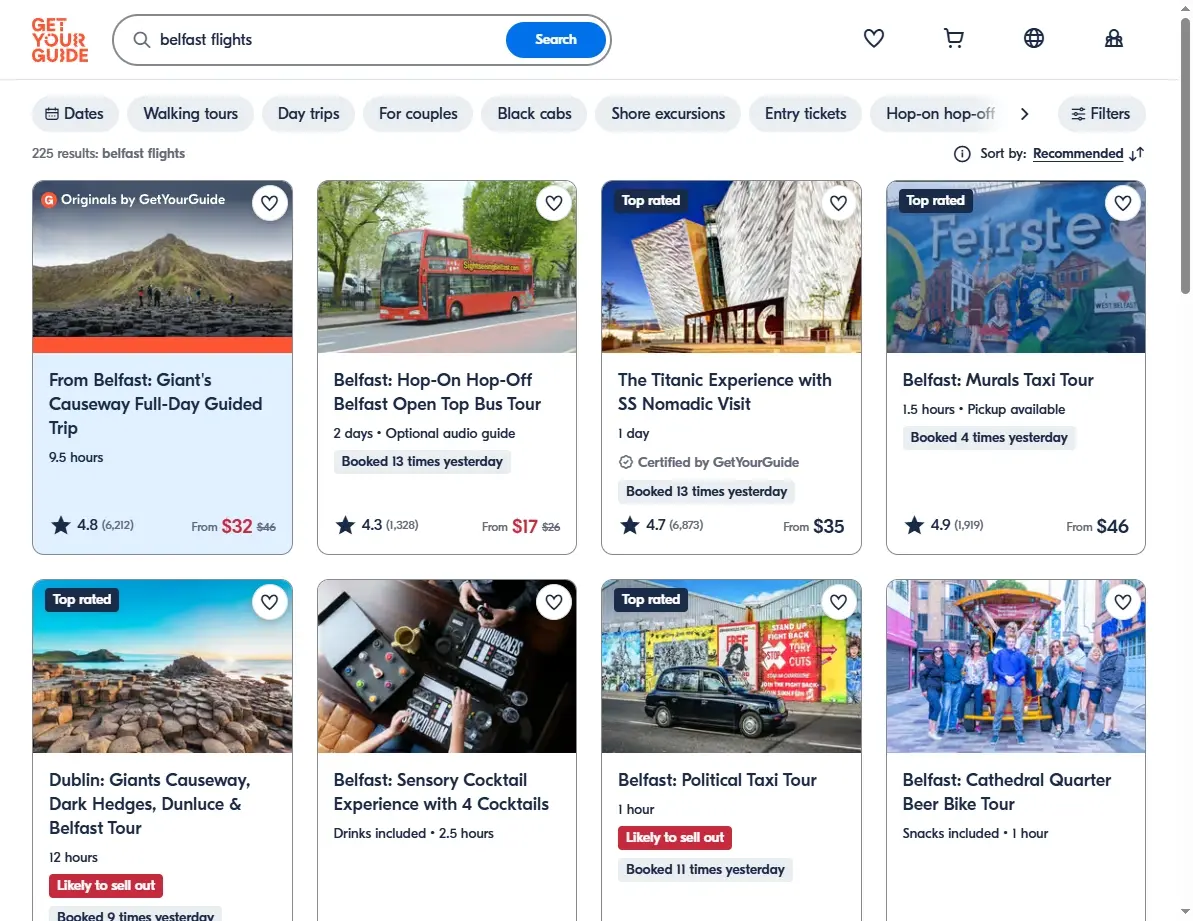1193x921 pixels.
Task: Favorite the Dublin Giants Causeway tour
Action: (269, 602)
